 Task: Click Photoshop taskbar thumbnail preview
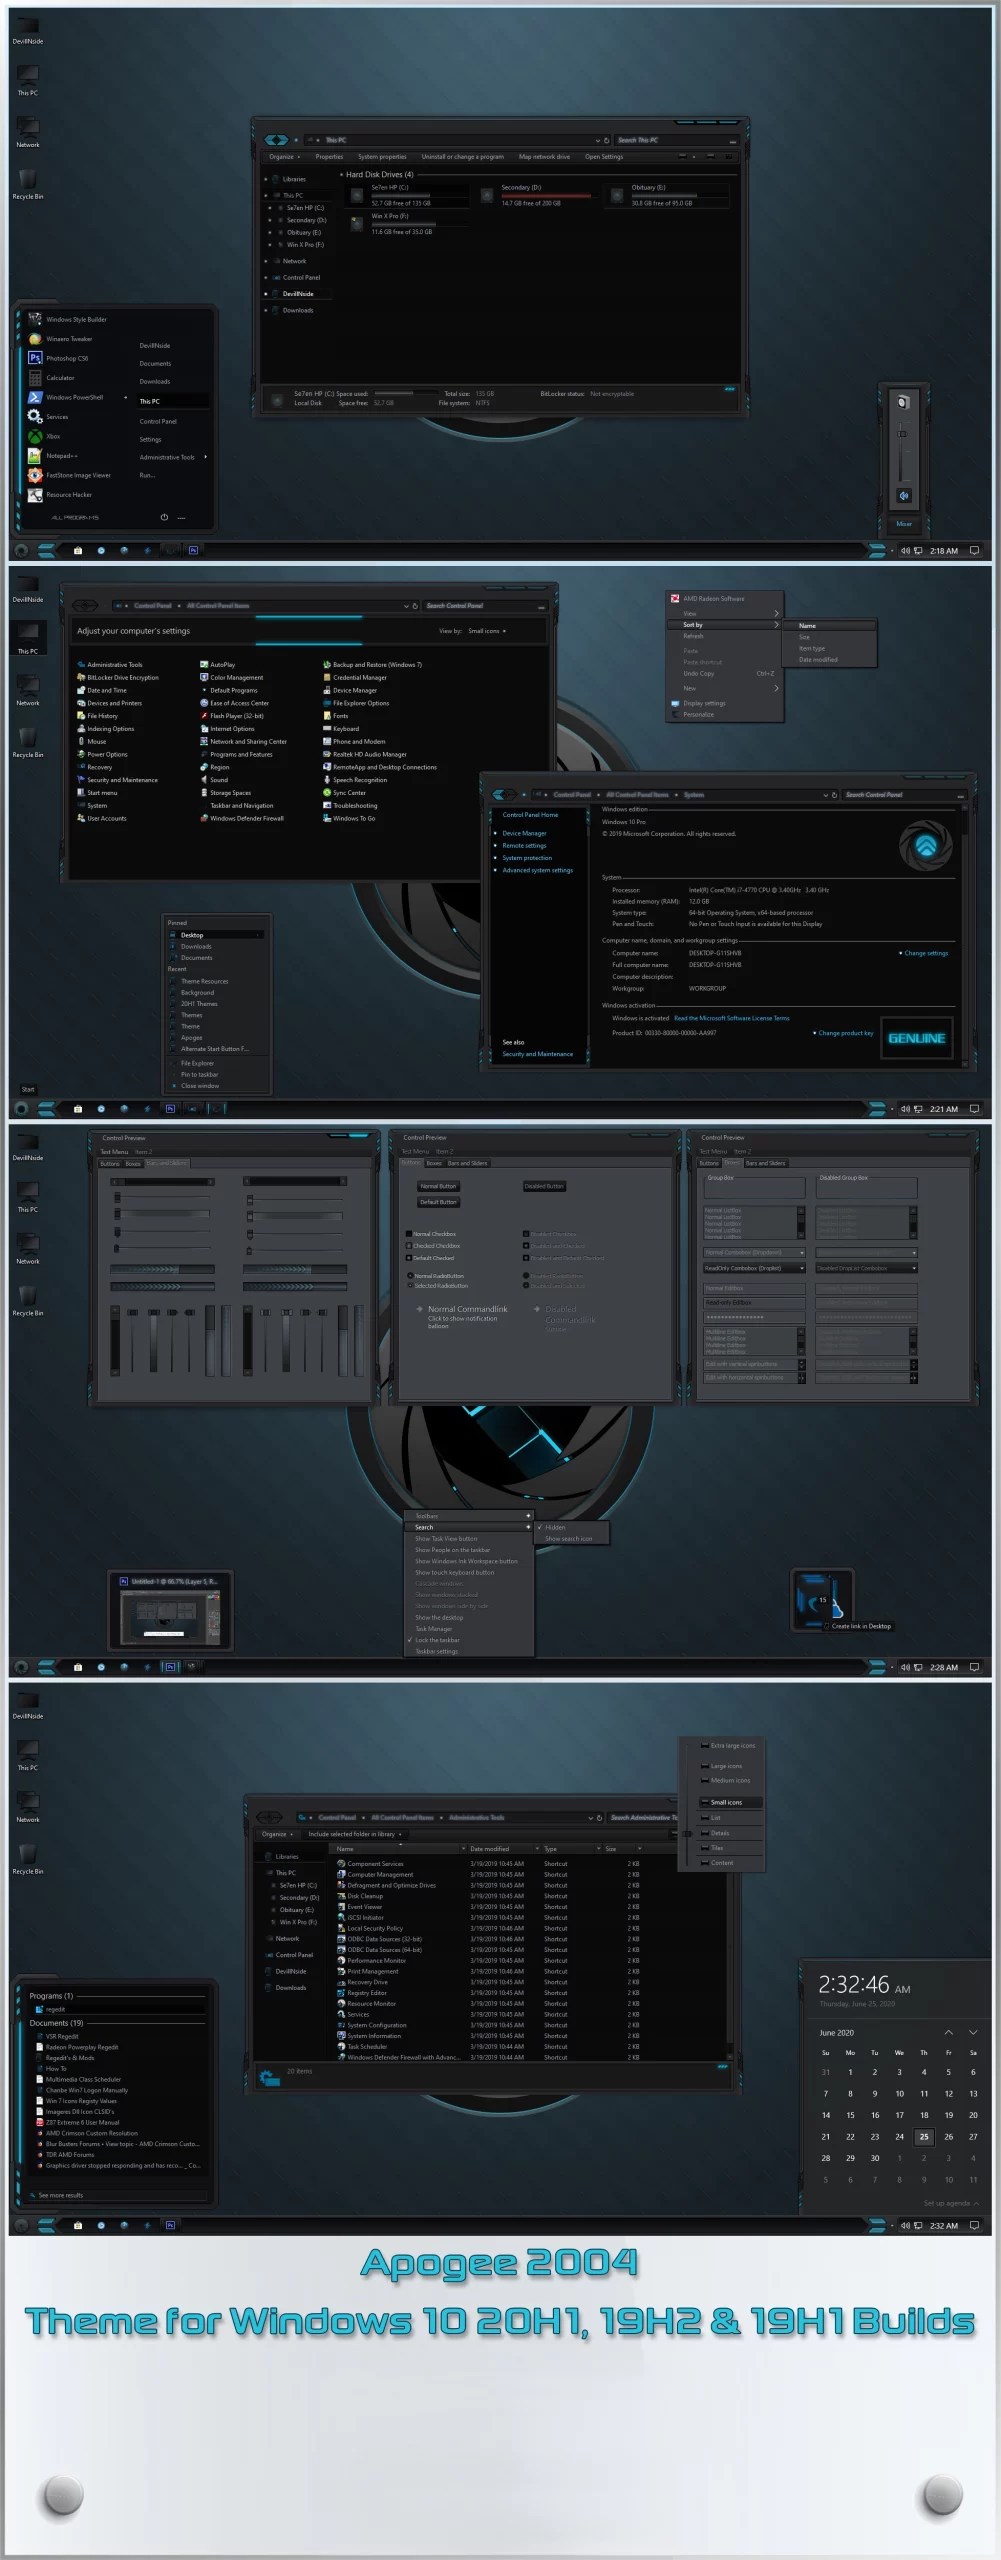[x=170, y=1611]
